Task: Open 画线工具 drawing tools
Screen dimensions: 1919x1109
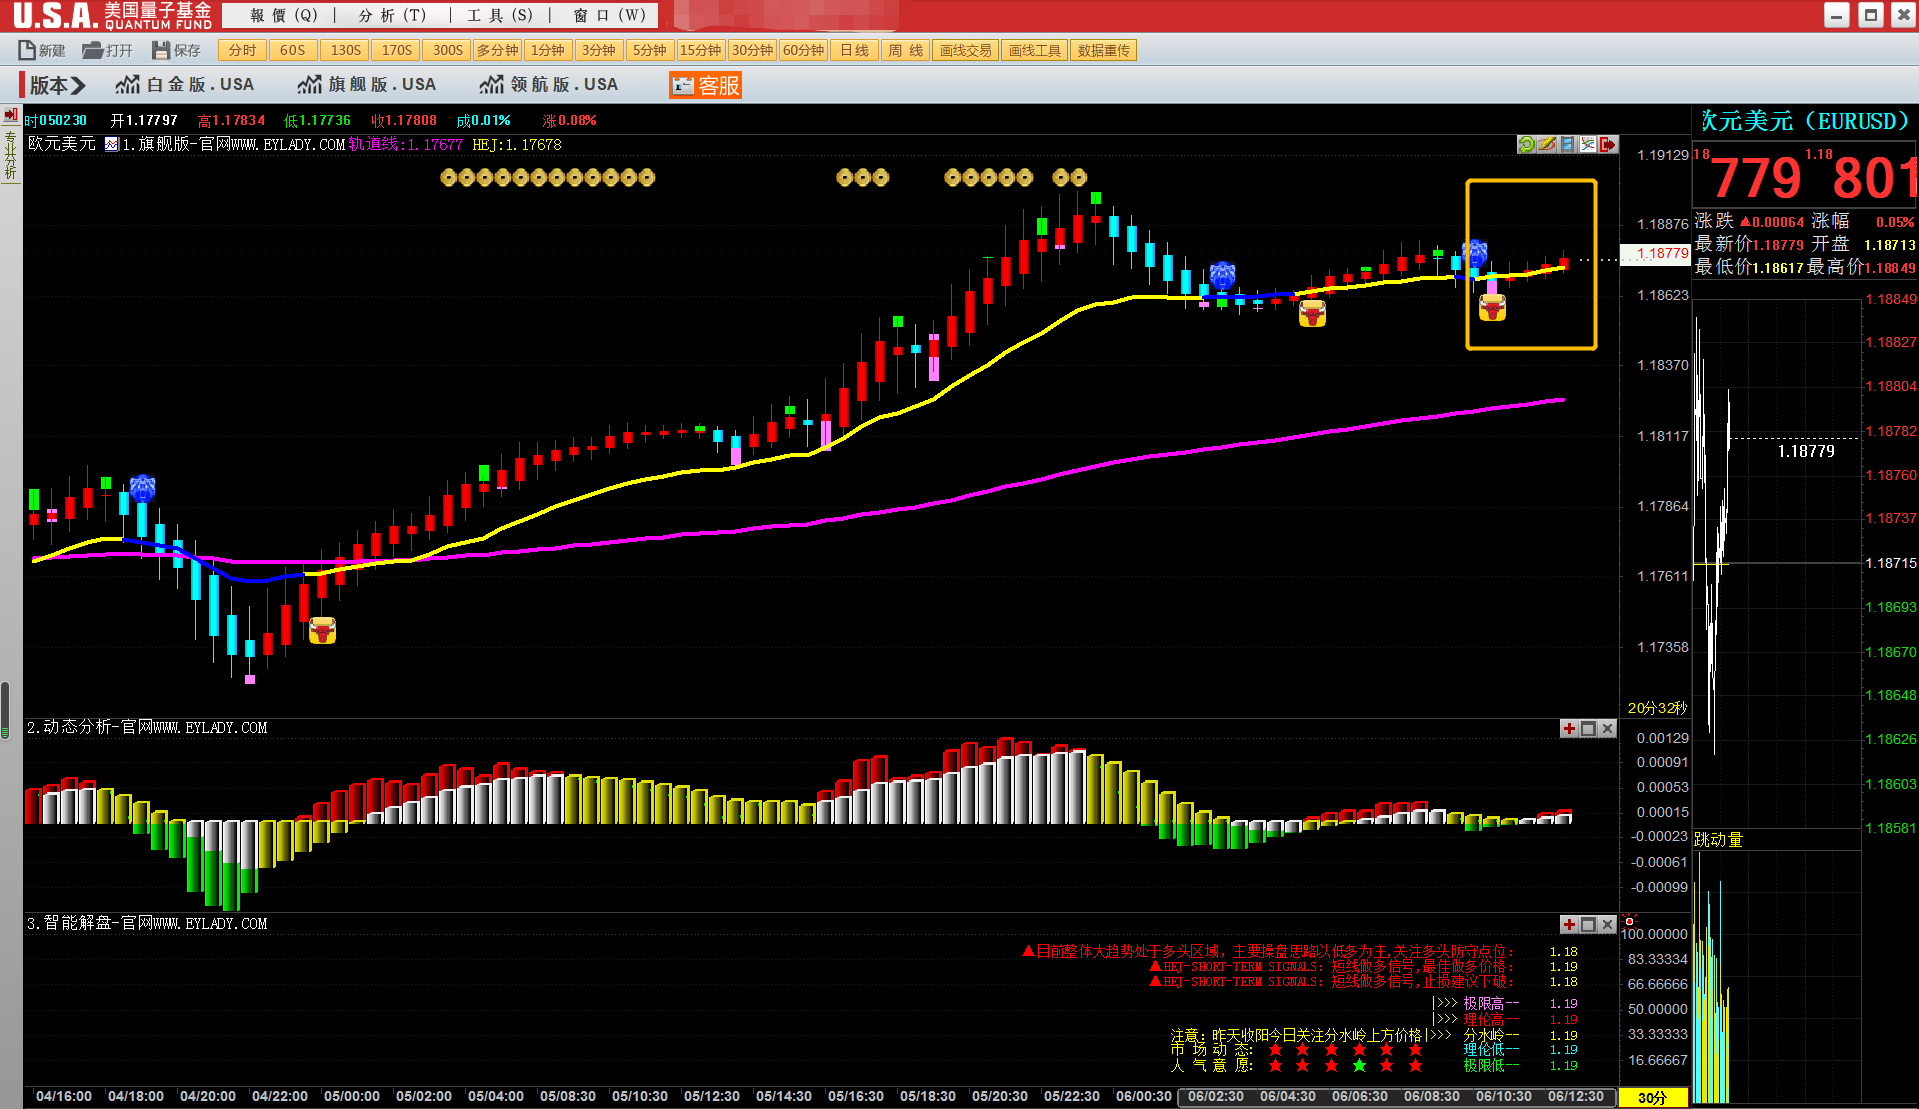Action: coord(1034,50)
